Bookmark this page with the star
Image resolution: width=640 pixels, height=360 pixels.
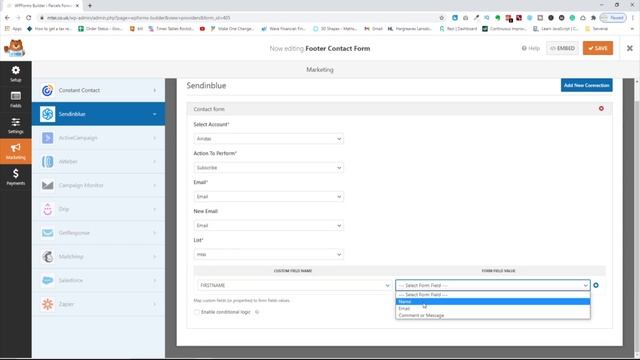(x=441, y=18)
